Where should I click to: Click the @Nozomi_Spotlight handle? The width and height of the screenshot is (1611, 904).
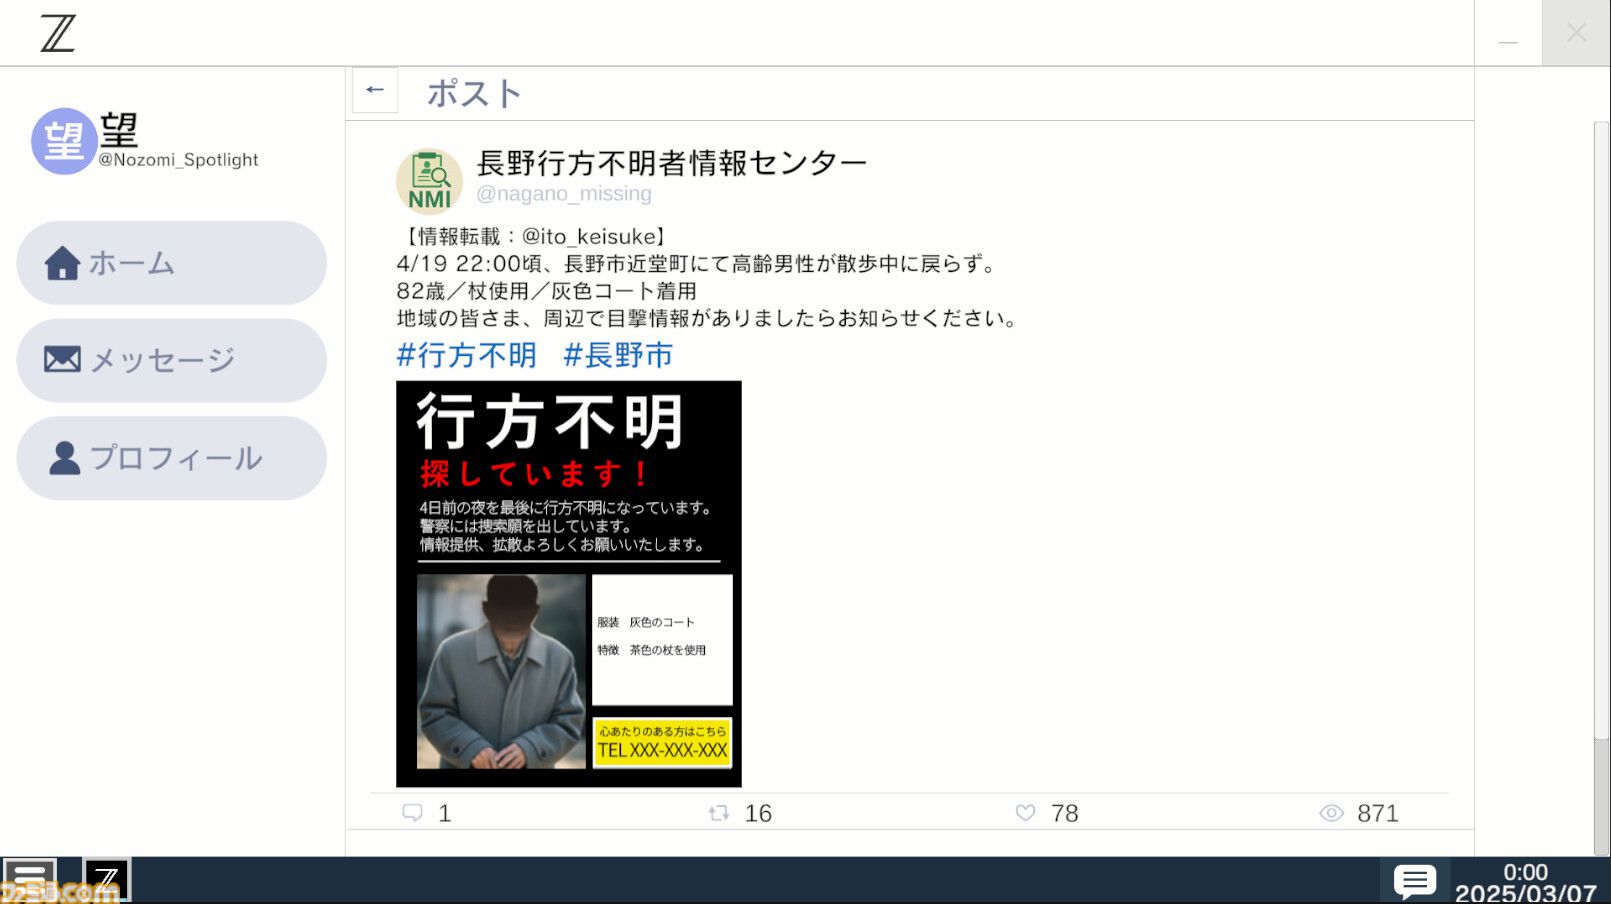(x=178, y=160)
